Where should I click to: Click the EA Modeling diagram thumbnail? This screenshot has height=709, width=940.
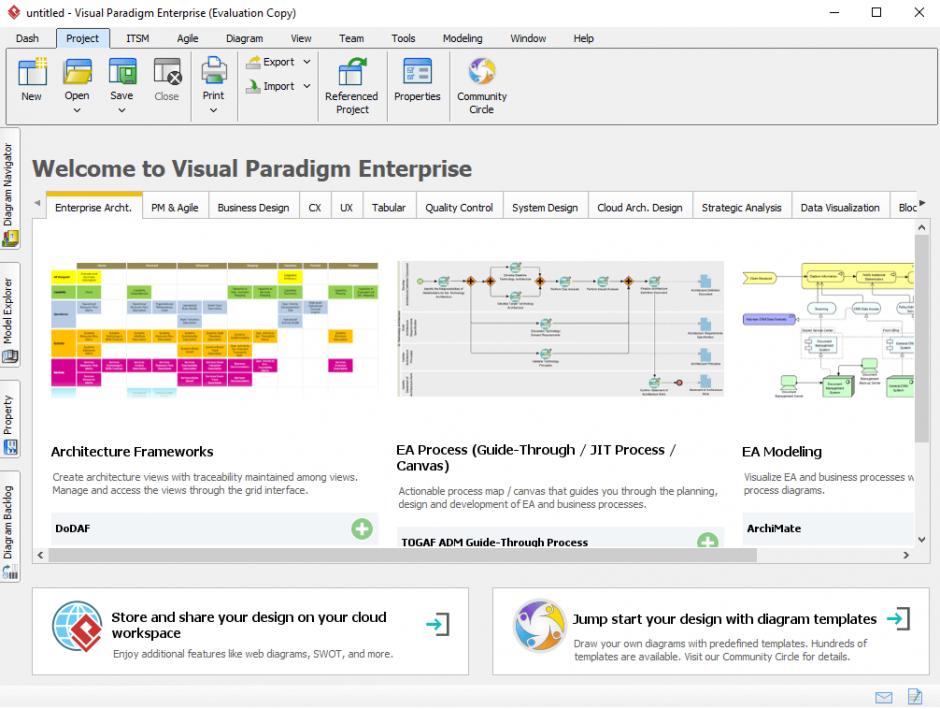(x=828, y=330)
